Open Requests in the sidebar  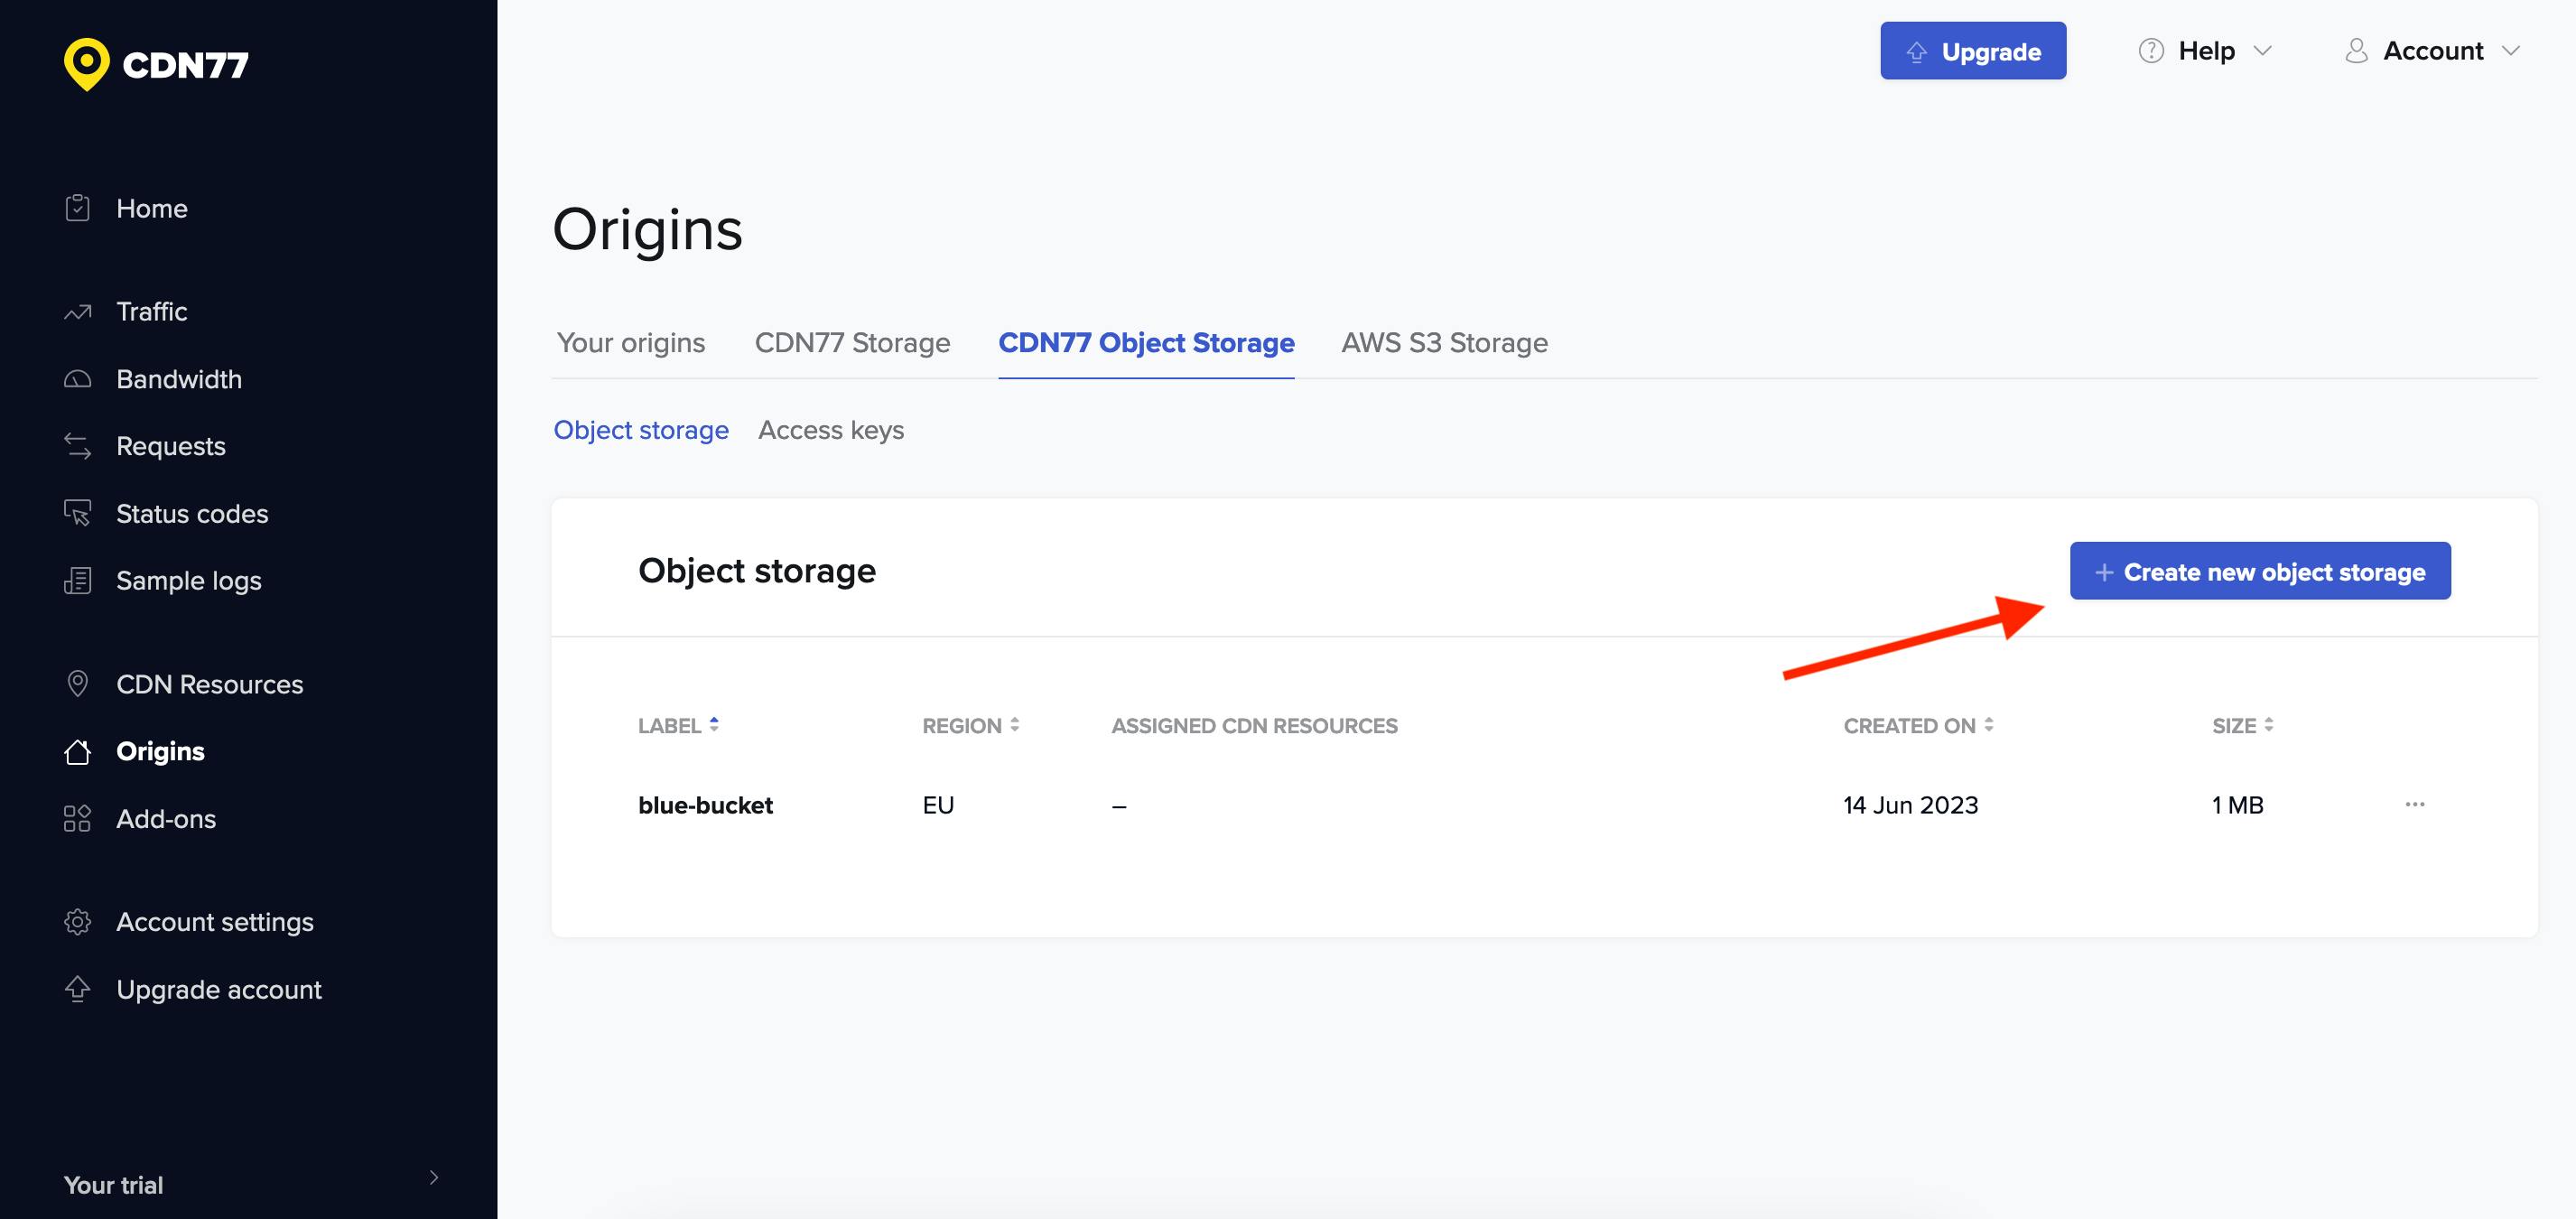[171, 446]
